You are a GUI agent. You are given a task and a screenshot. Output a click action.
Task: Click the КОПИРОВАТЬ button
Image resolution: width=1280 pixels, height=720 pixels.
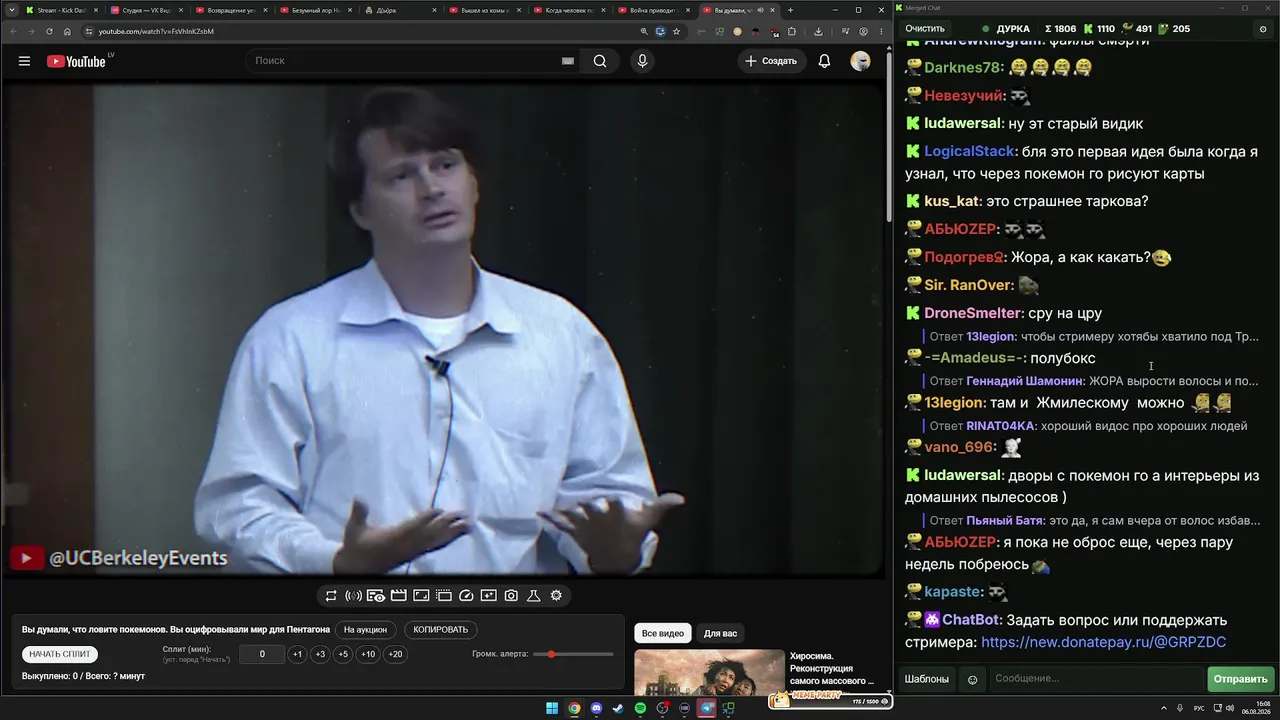440,630
